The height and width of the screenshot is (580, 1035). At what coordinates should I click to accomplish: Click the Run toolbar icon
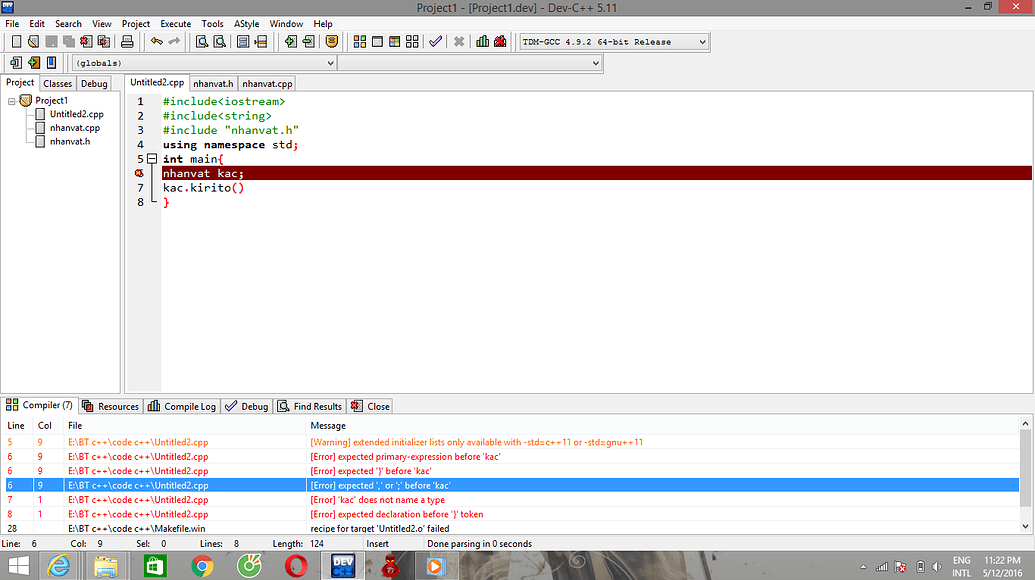coord(377,42)
